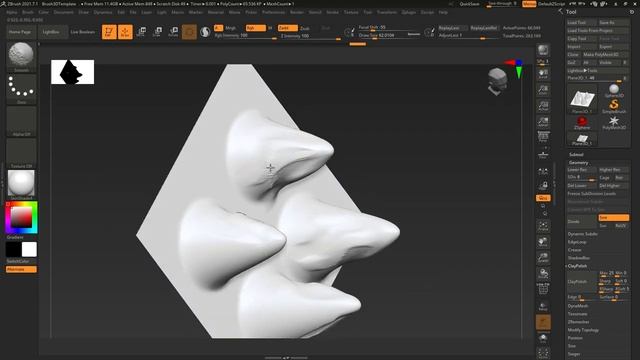Select the SimpleBrush tool
This screenshot has height=360, width=640.
614,106
